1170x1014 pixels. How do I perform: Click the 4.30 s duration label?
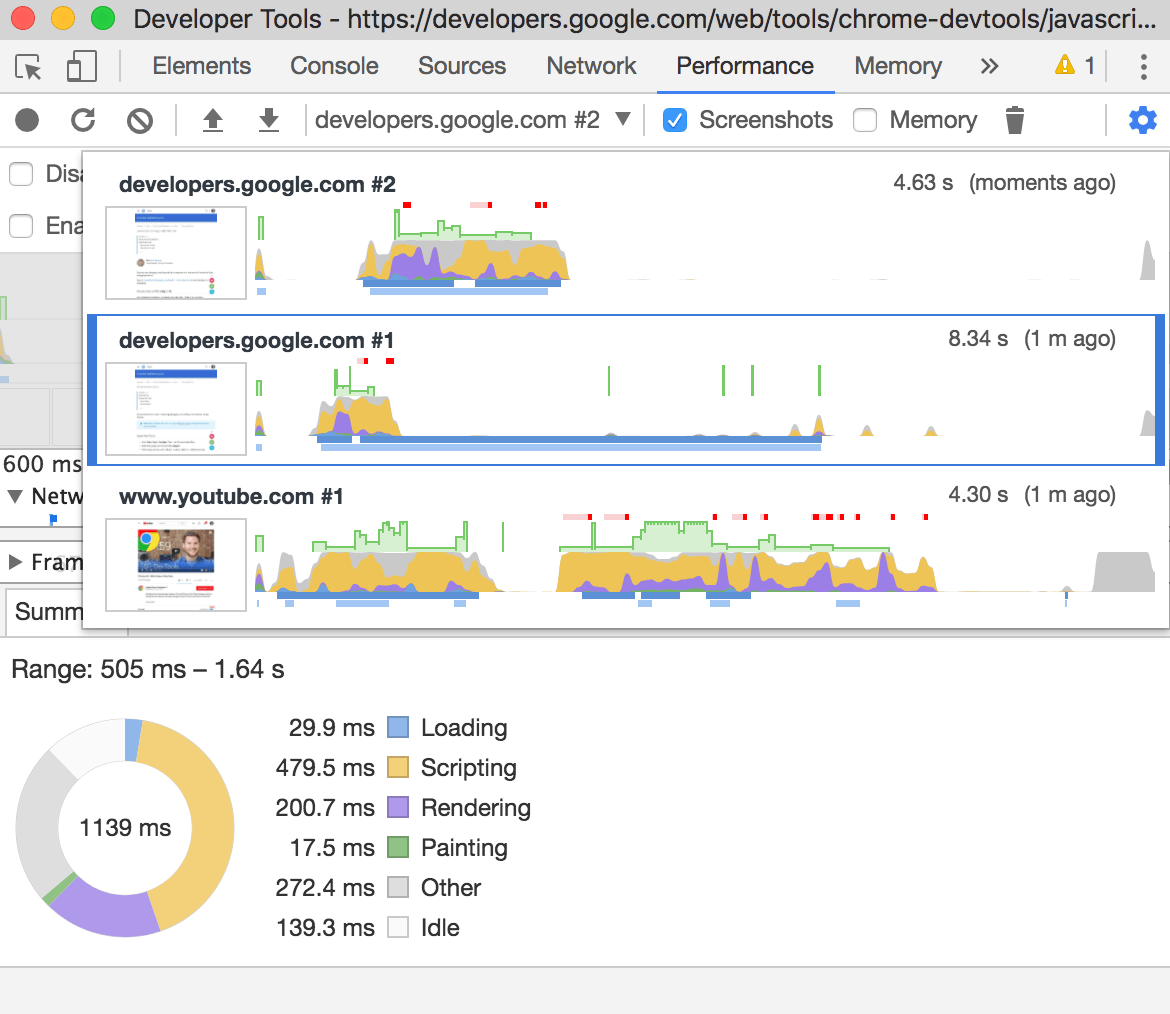coord(977,495)
